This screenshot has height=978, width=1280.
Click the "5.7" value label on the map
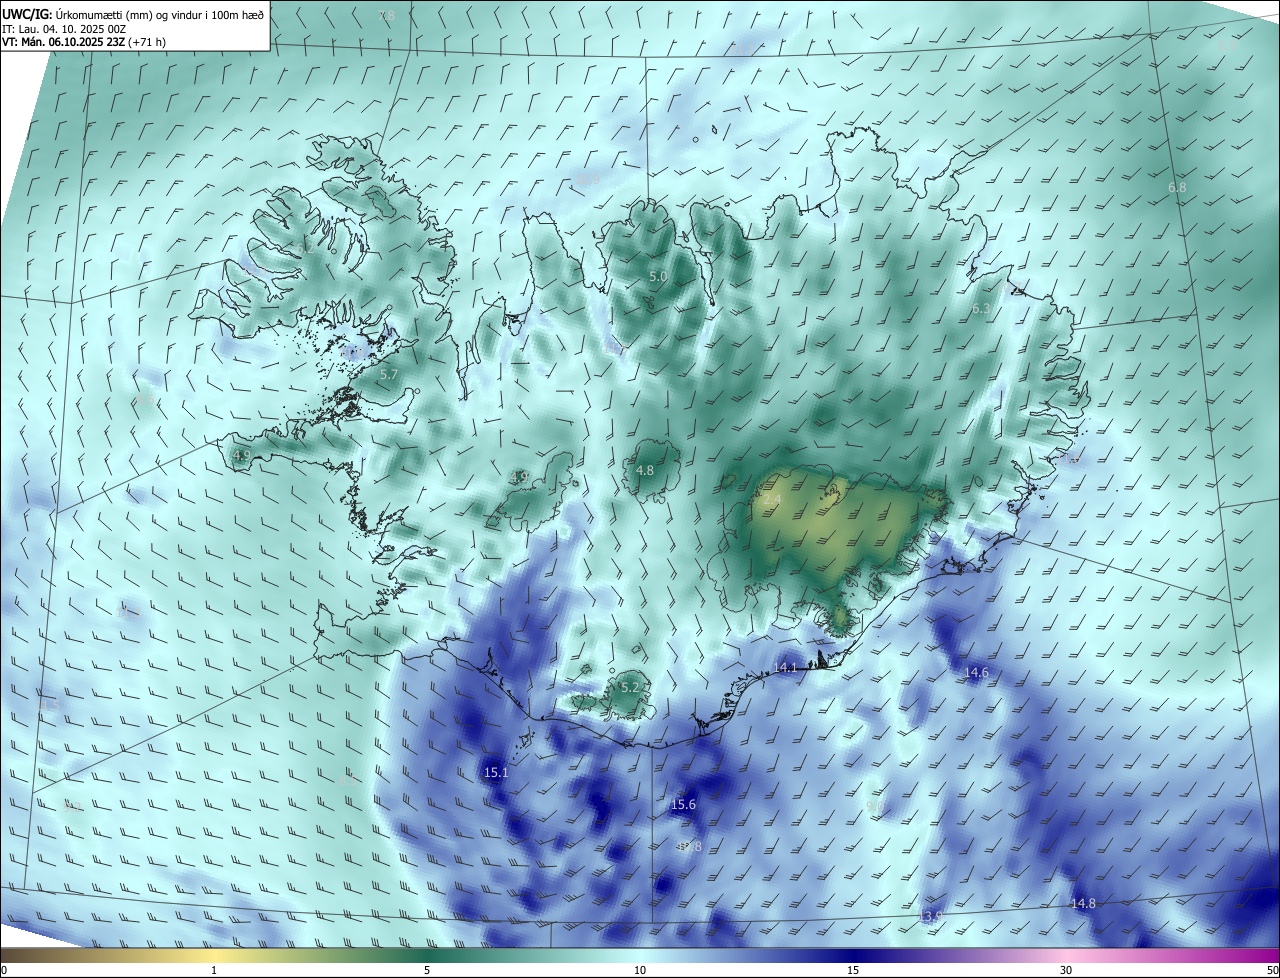pos(389,374)
